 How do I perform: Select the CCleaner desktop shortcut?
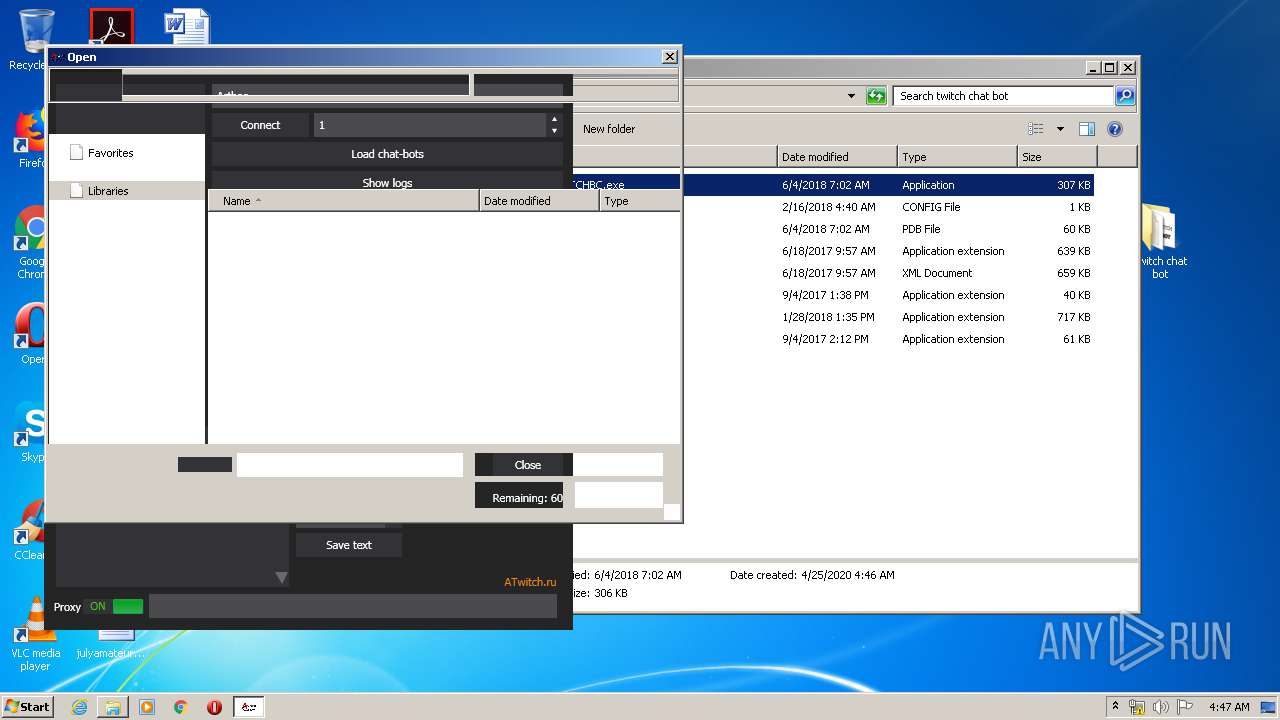[x=30, y=530]
